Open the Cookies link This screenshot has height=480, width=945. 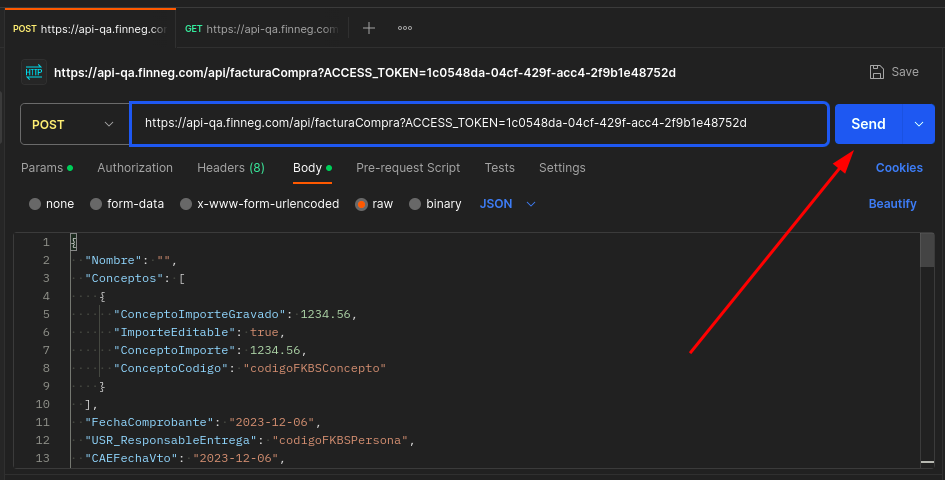[899, 168]
